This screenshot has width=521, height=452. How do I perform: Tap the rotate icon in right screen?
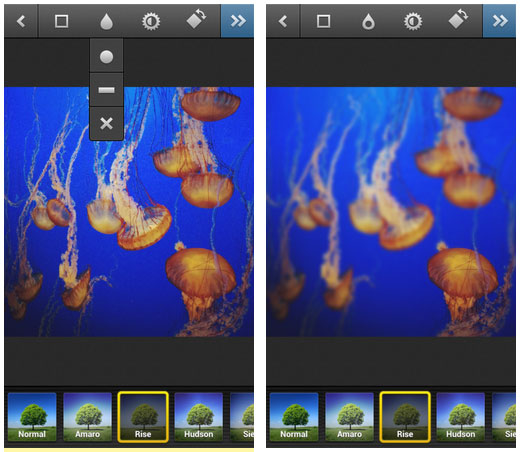[x=458, y=19]
